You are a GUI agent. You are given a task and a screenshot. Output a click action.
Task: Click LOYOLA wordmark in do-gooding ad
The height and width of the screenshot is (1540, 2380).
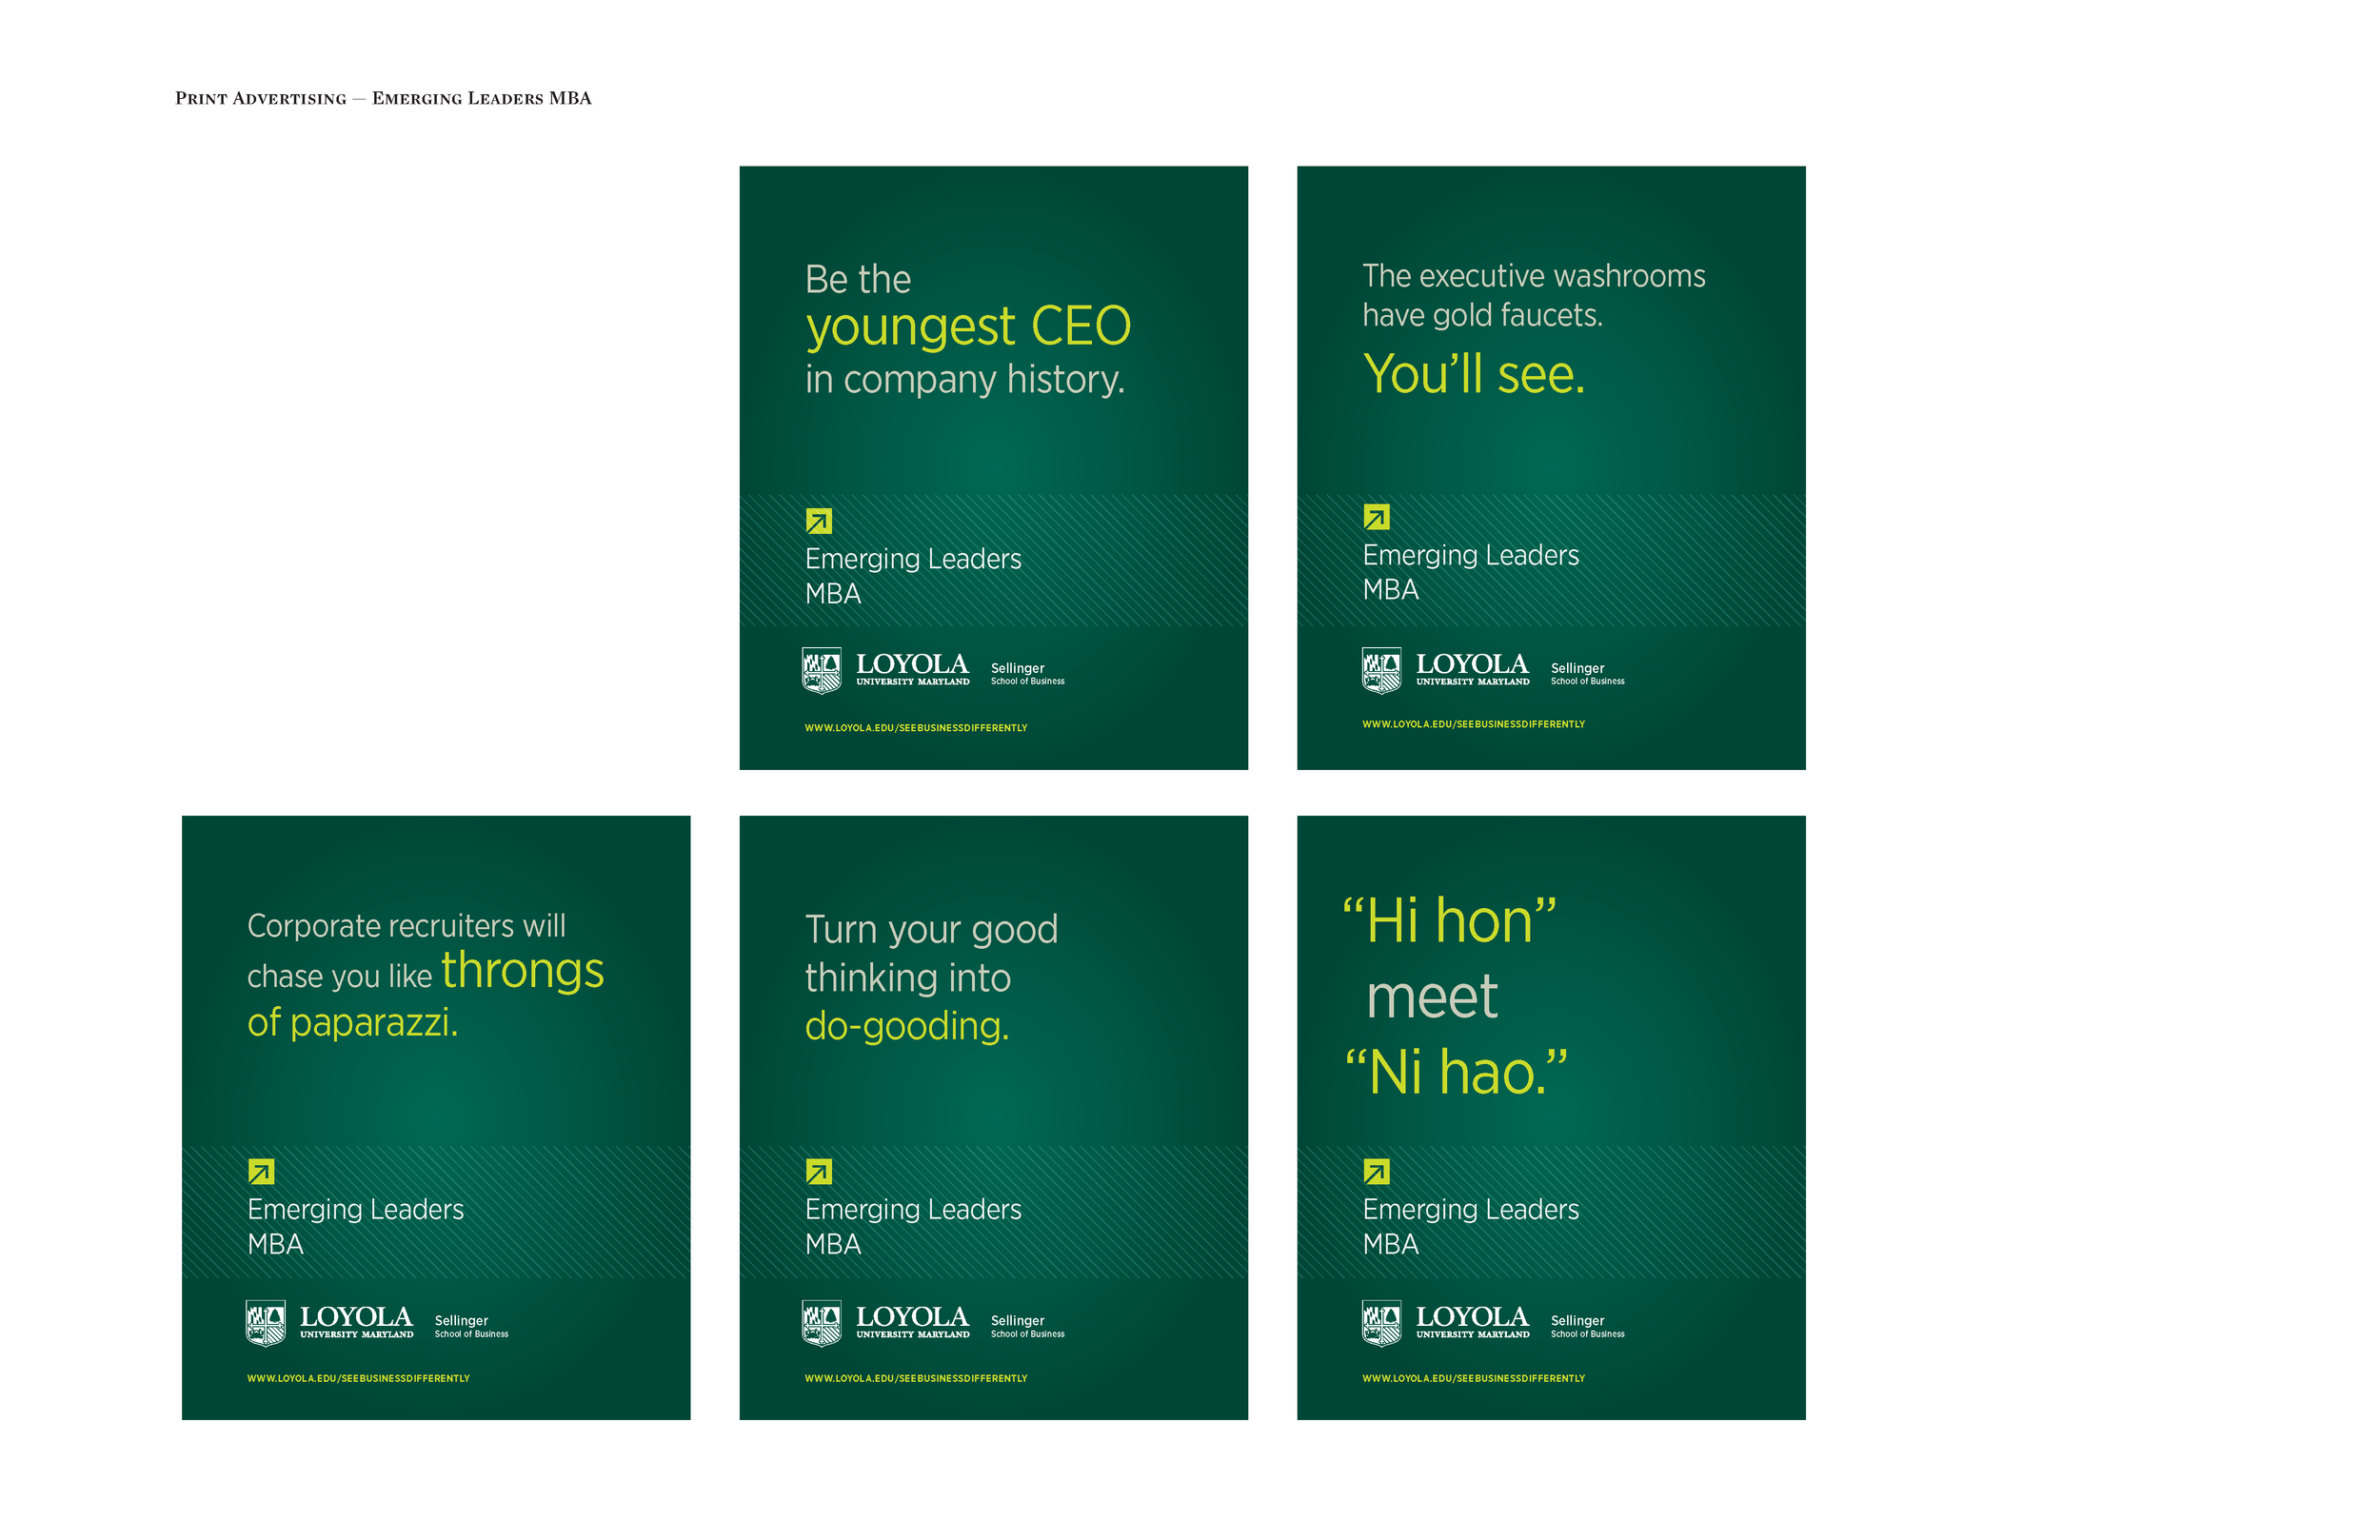pyautogui.click(x=912, y=1318)
